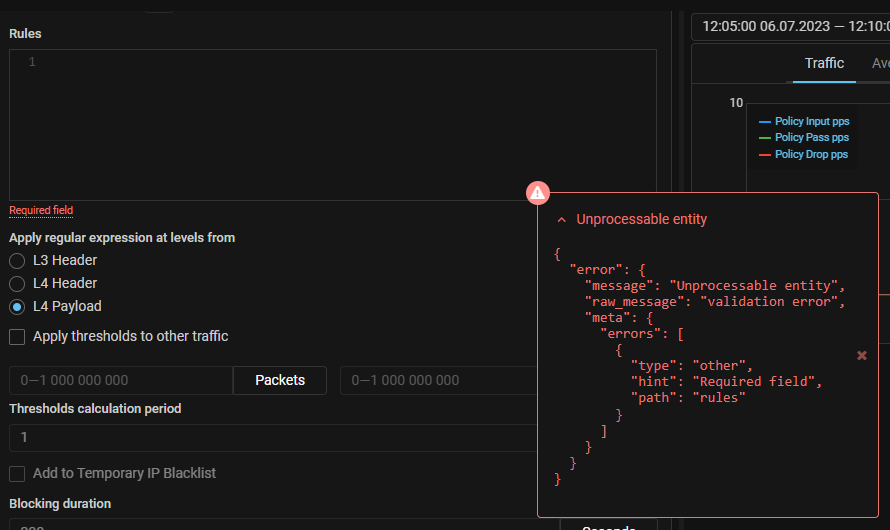The width and height of the screenshot is (890, 530).
Task: Click the warning triangle icon on error popup
Action: (538, 192)
